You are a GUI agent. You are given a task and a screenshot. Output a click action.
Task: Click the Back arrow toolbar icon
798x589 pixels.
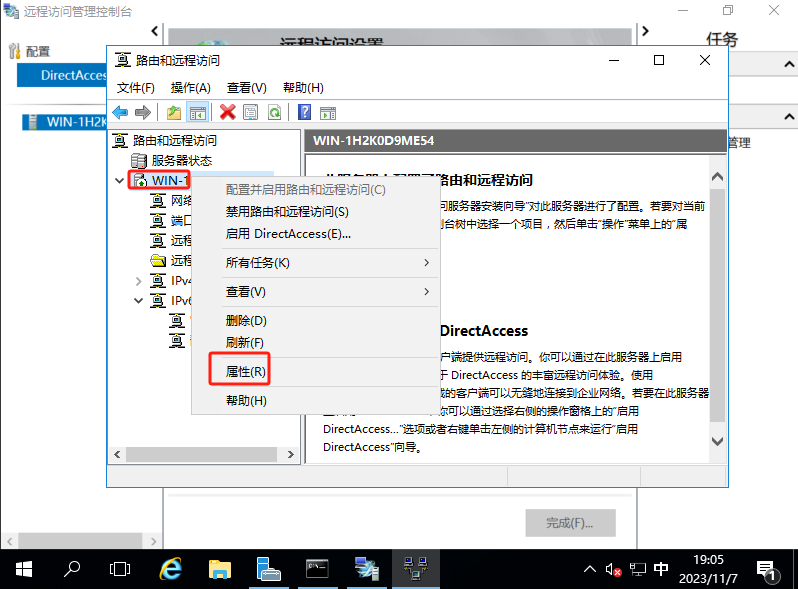click(120, 113)
